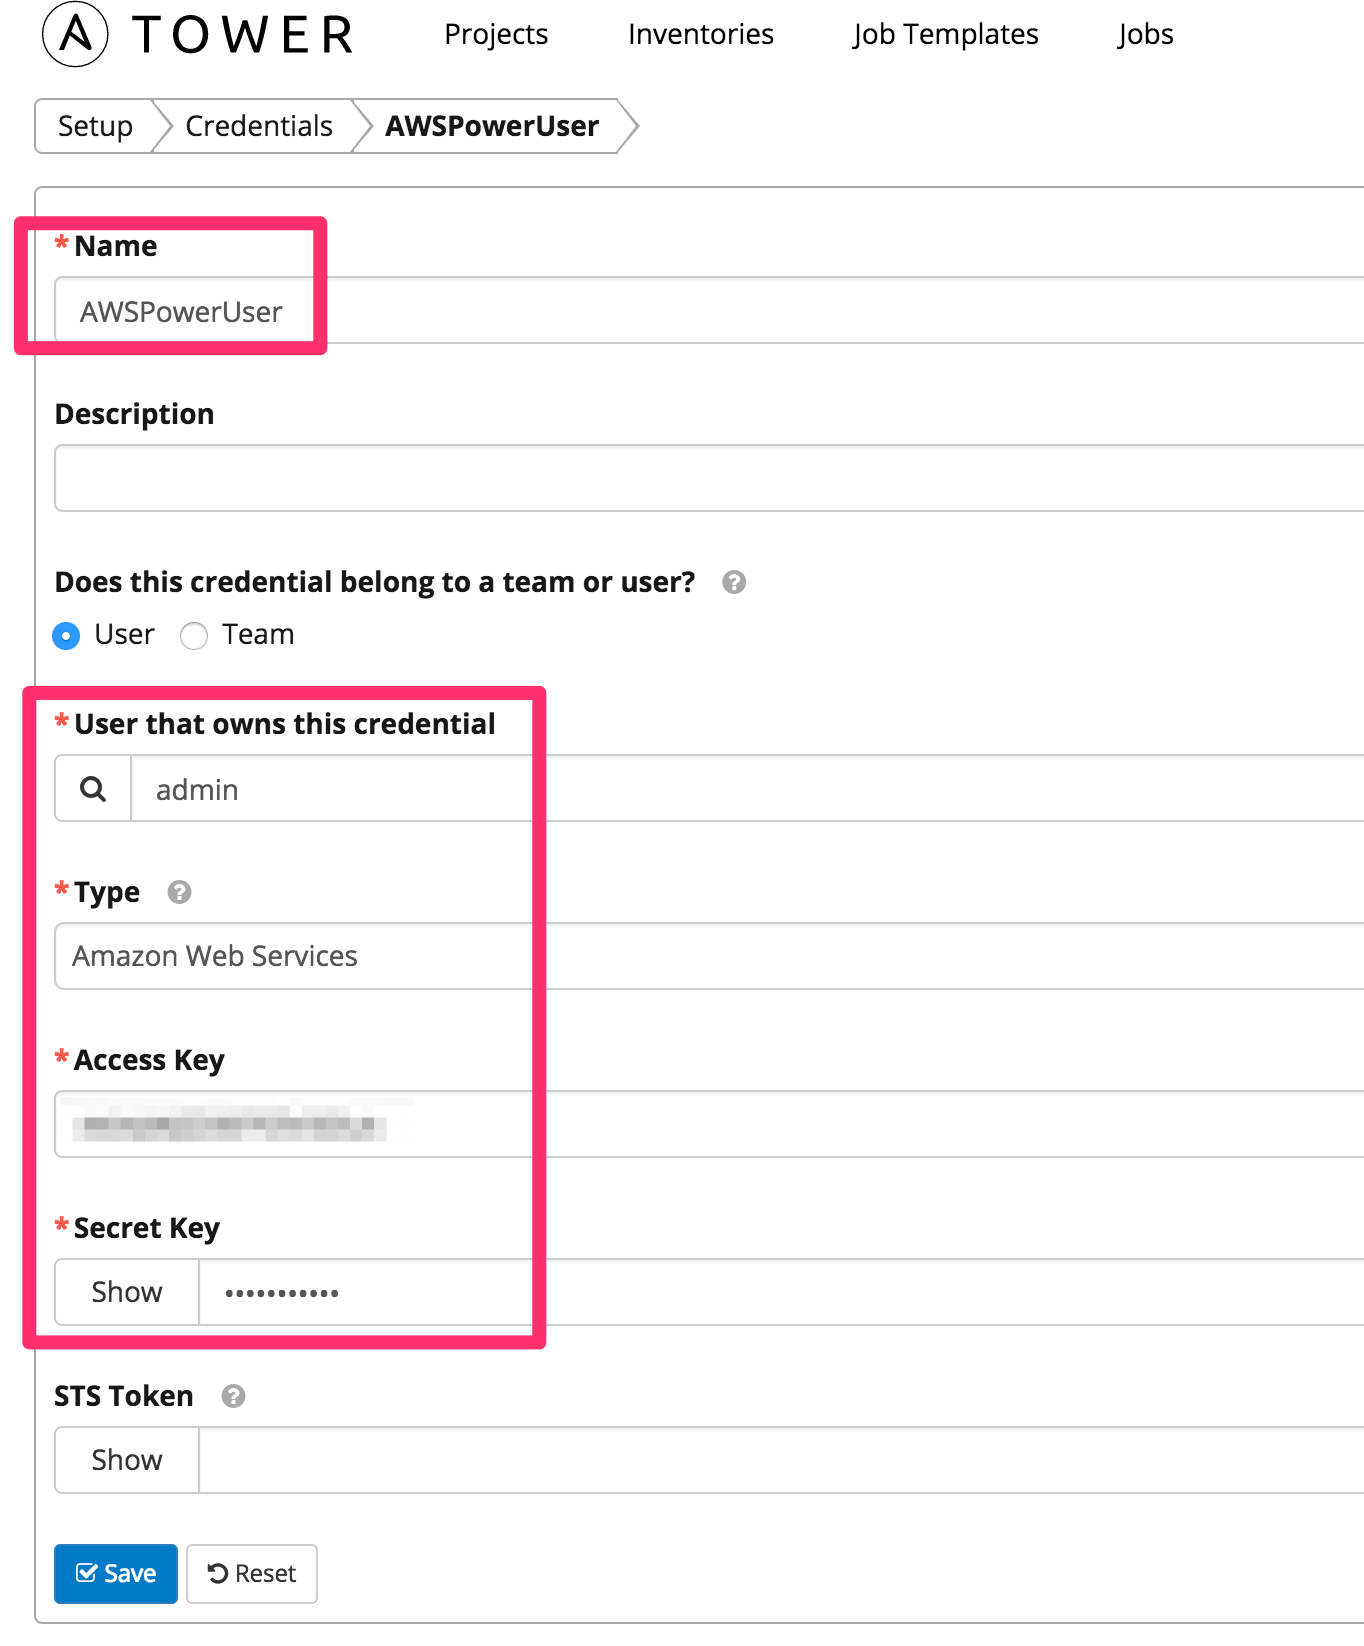Click the magnifying glass to search users
Screen dimensions: 1364x1646
click(92, 788)
